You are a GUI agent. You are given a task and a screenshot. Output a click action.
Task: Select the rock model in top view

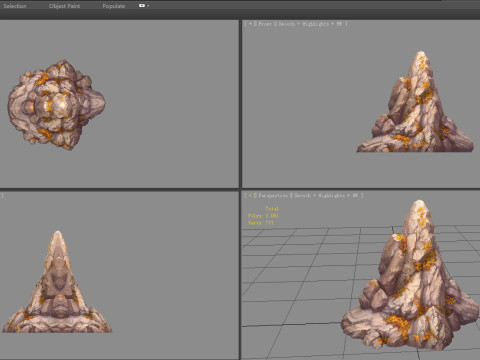click(57, 105)
